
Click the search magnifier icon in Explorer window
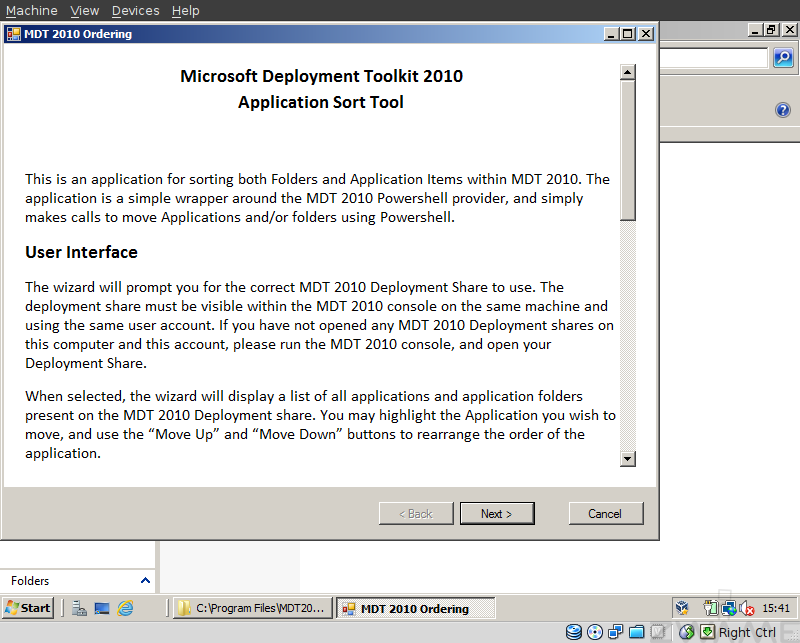pyautogui.click(x=784, y=57)
